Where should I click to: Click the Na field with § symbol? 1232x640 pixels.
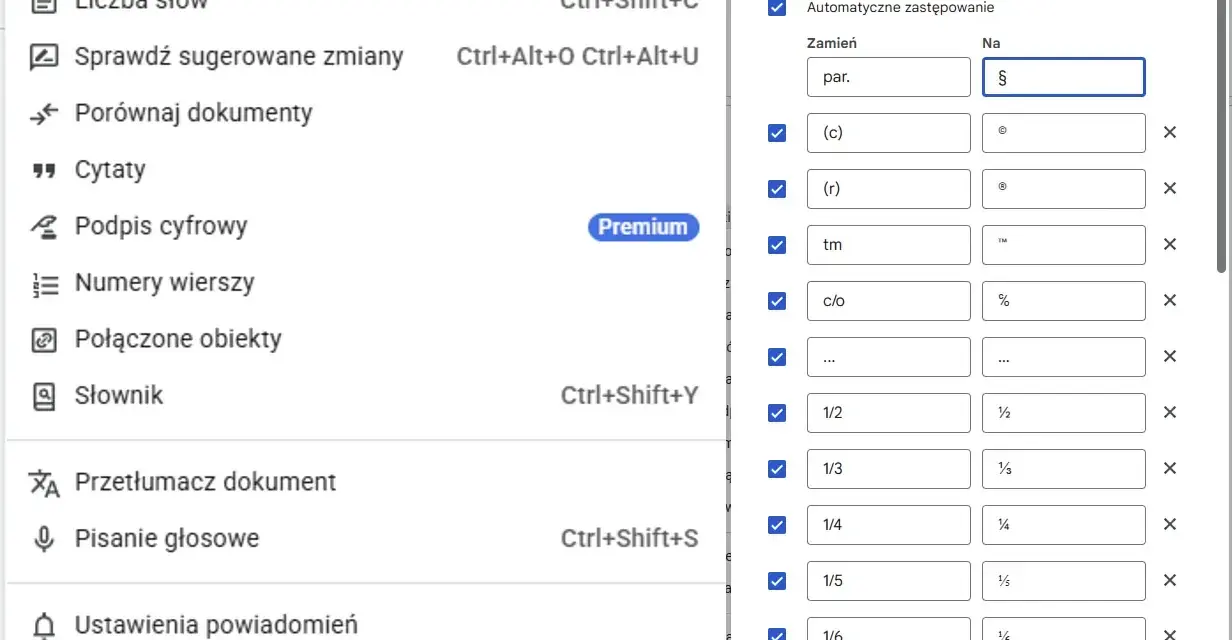[1064, 77]
